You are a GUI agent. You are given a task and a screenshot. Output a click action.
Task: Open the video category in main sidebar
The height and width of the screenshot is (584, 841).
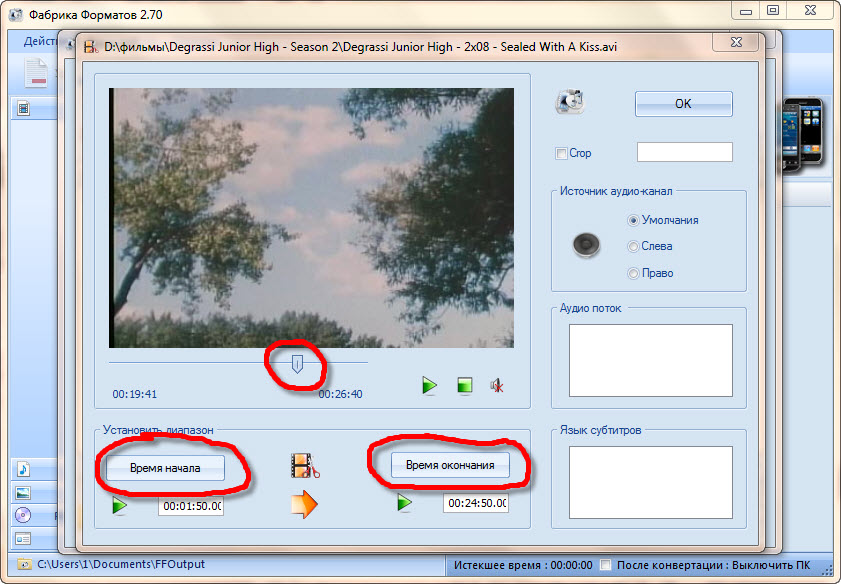point(23,109)
